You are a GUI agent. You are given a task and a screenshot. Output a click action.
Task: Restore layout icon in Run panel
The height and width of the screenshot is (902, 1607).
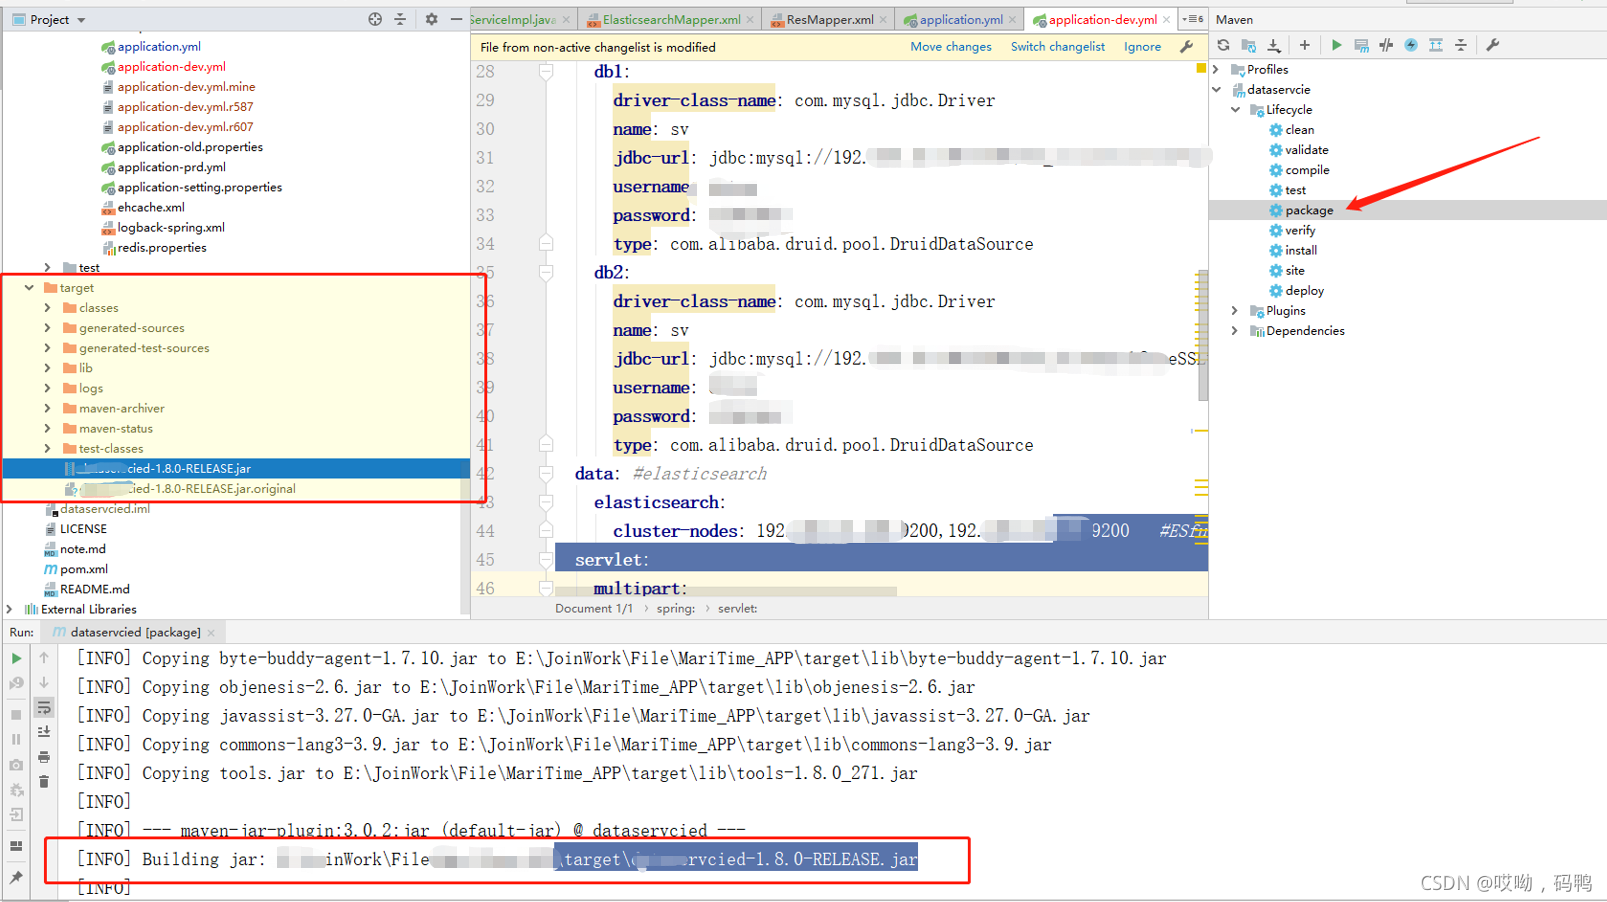pyautogui.click(x=16, y=846)
